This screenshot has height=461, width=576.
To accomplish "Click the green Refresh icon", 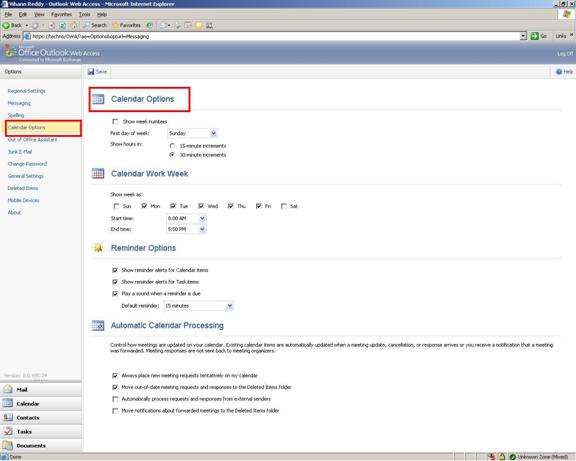I will tap(62, 25).
